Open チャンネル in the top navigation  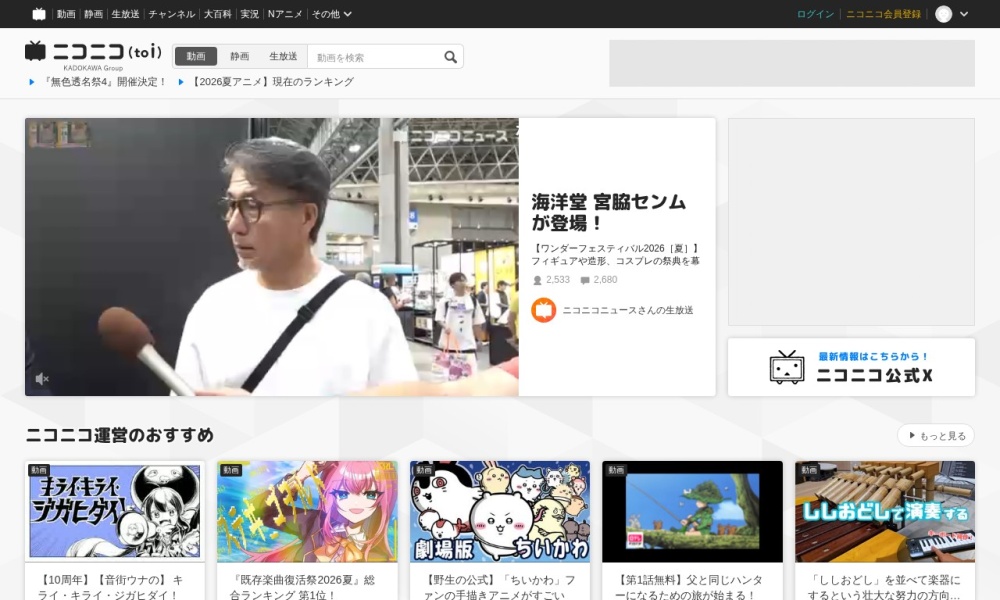(x=172, y=14)
